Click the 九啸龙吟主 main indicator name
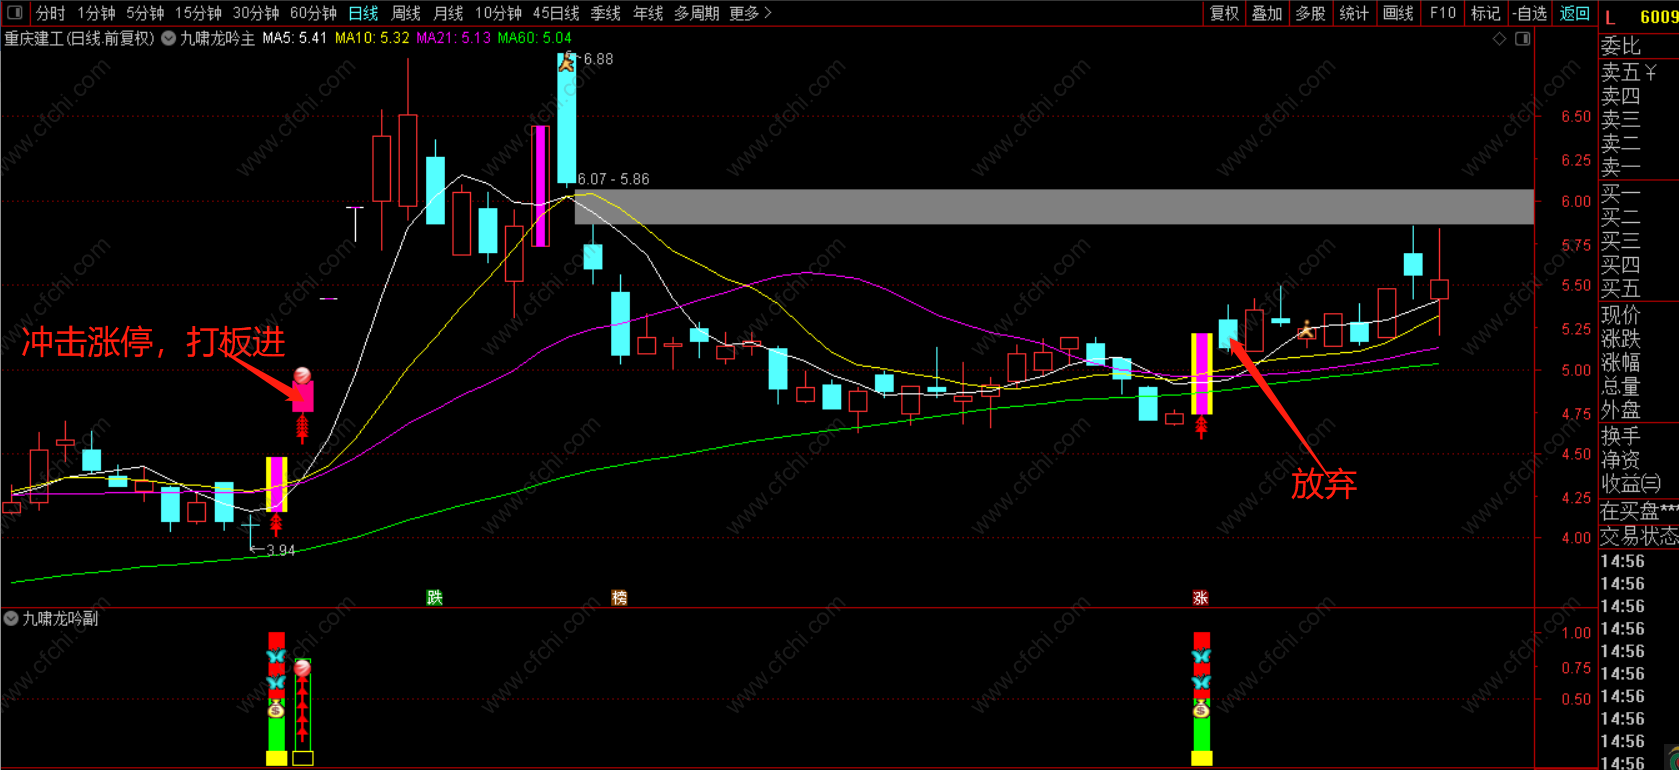The height and width of the screenshot is (770, 1679). point(217,38)
